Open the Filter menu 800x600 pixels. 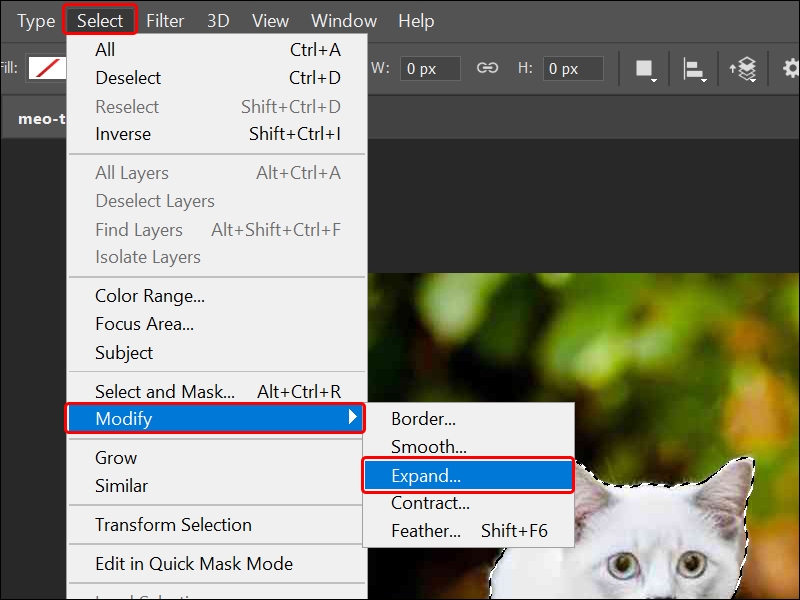pyautogui.click(x=165, y=20)
